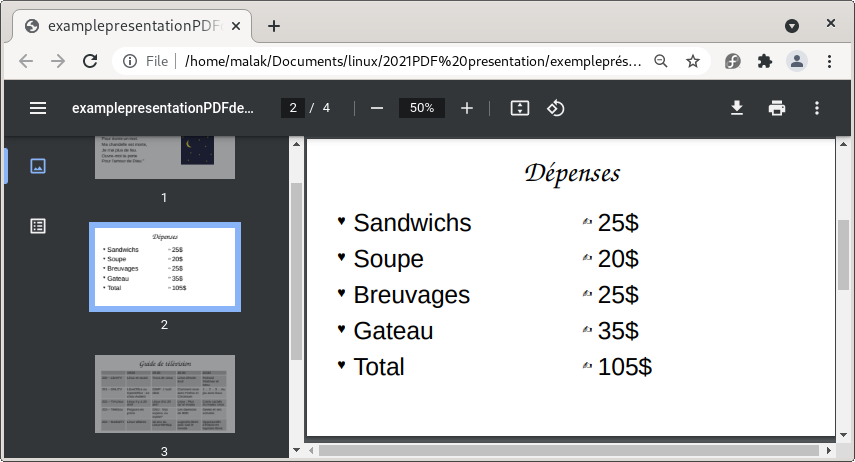The width and height of the screenshot is (855, 462).
Task: Open the tab search dropdown
Action: coord(792,26)
